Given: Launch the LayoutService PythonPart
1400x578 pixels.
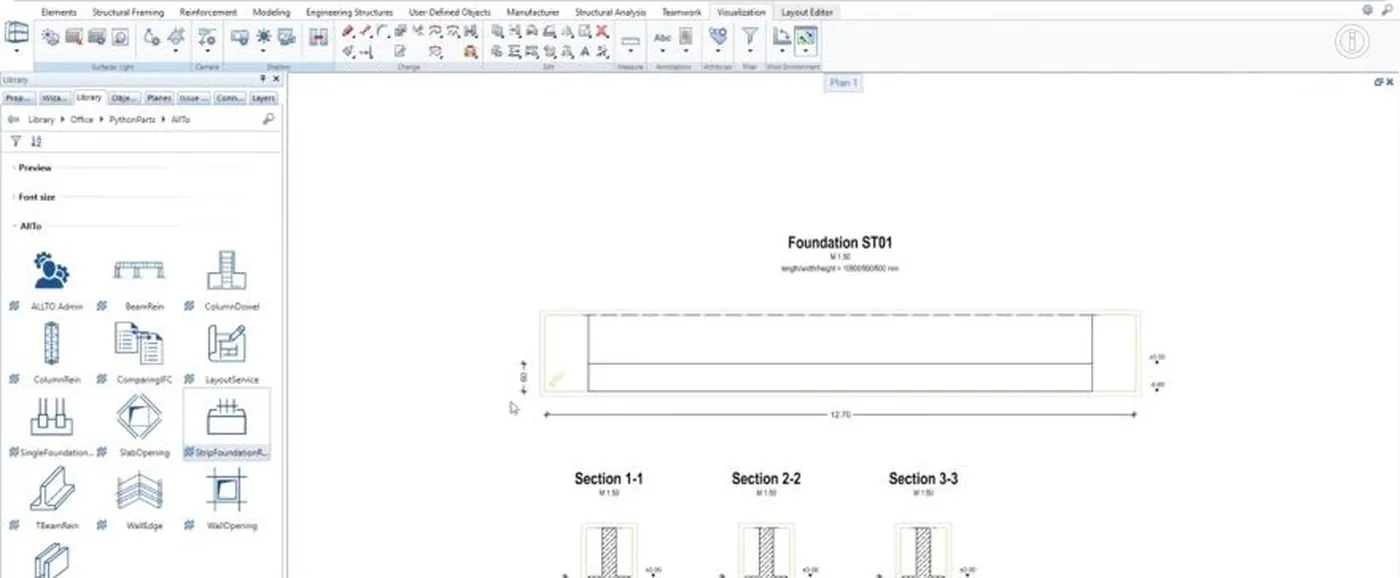Looking at the screenshot, I should tap(226, 352).
